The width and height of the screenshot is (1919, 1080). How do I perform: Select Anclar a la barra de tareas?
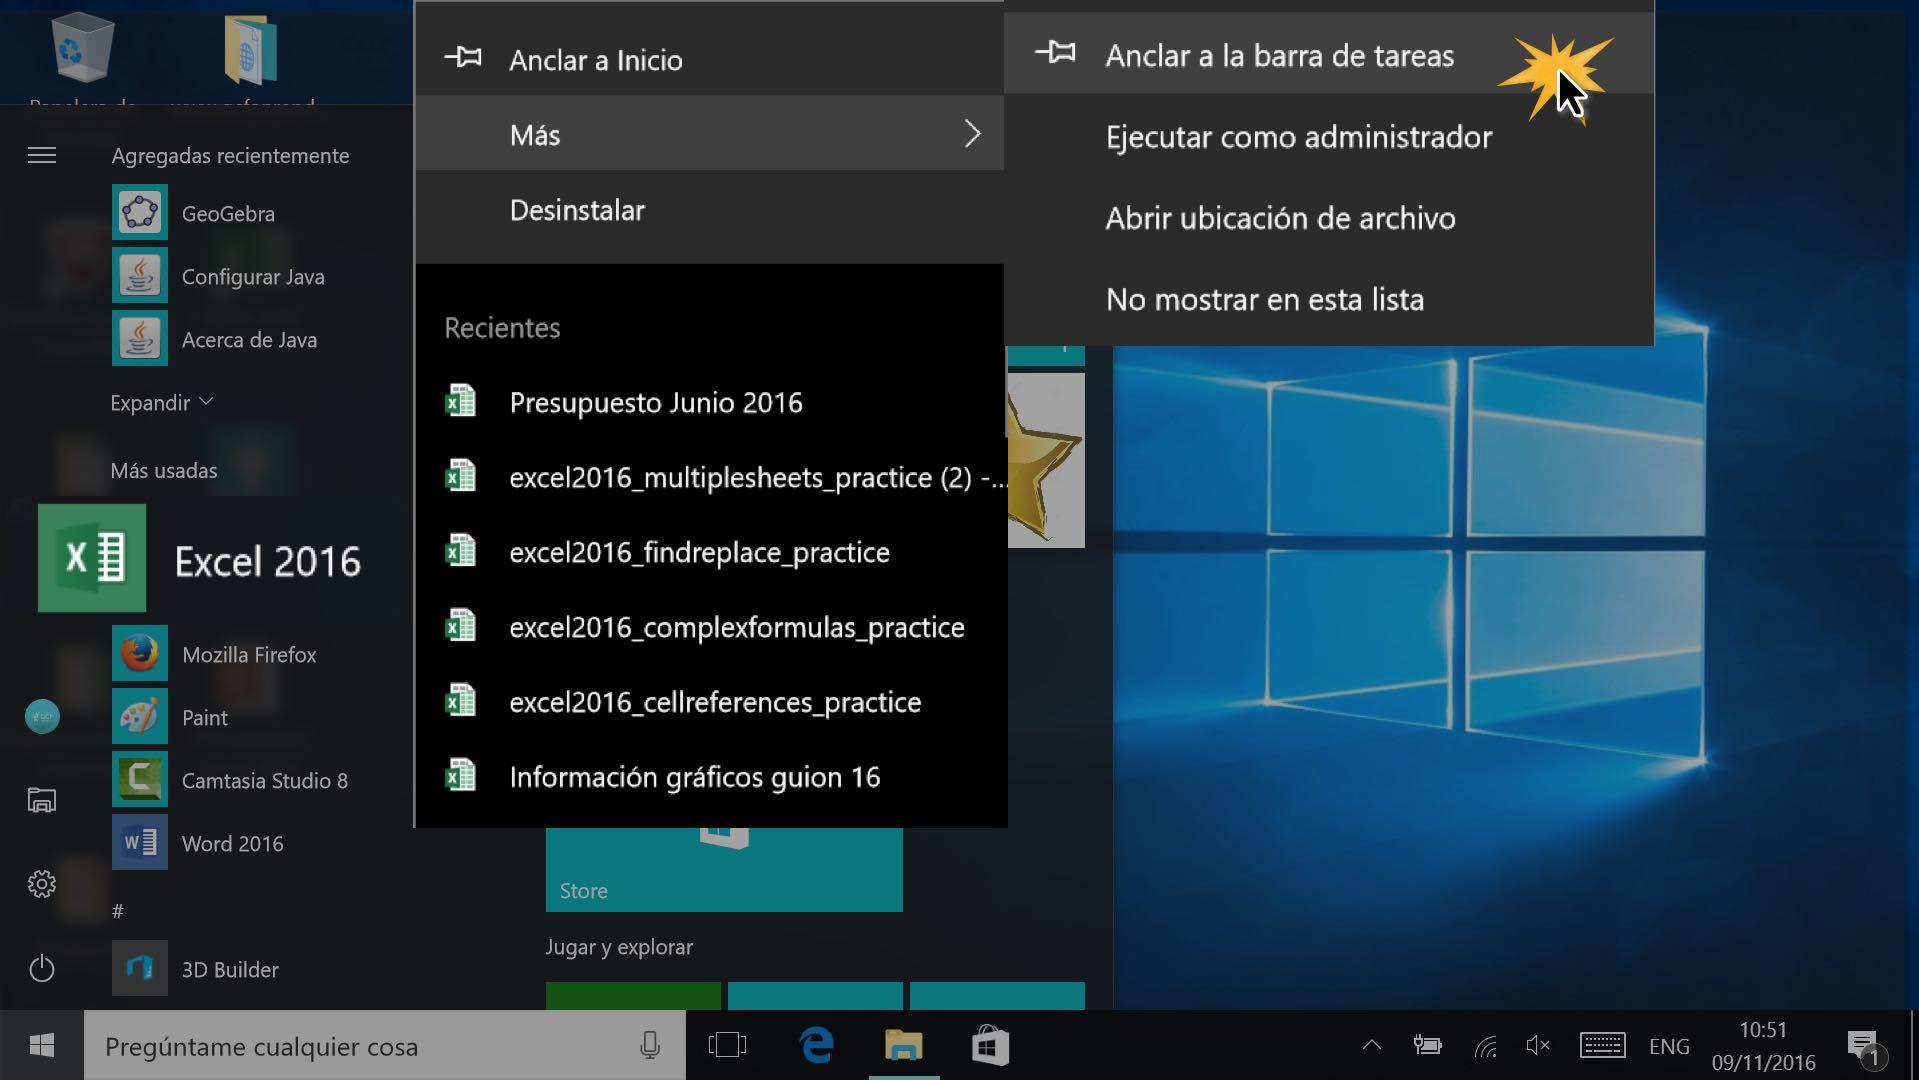tap(1329, 55)
